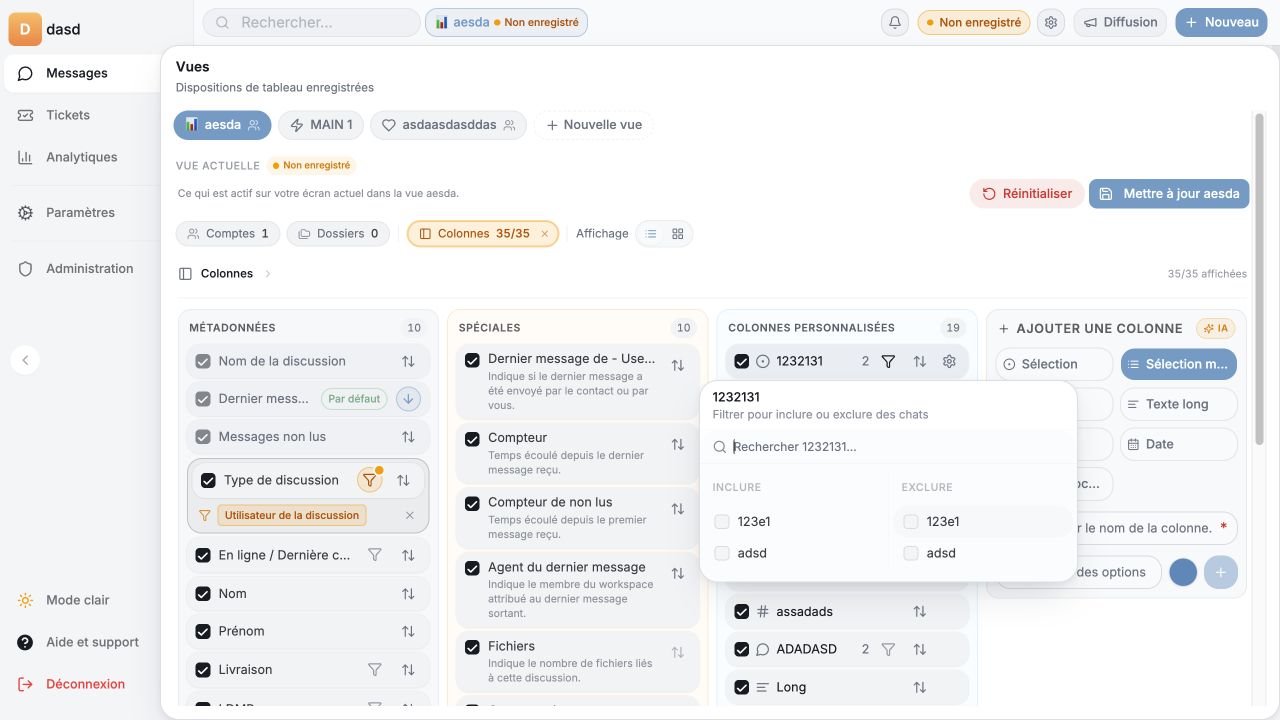Click the vertical scrollbar of Vues panel
1280x720 pixels.
coord(1259,280)
